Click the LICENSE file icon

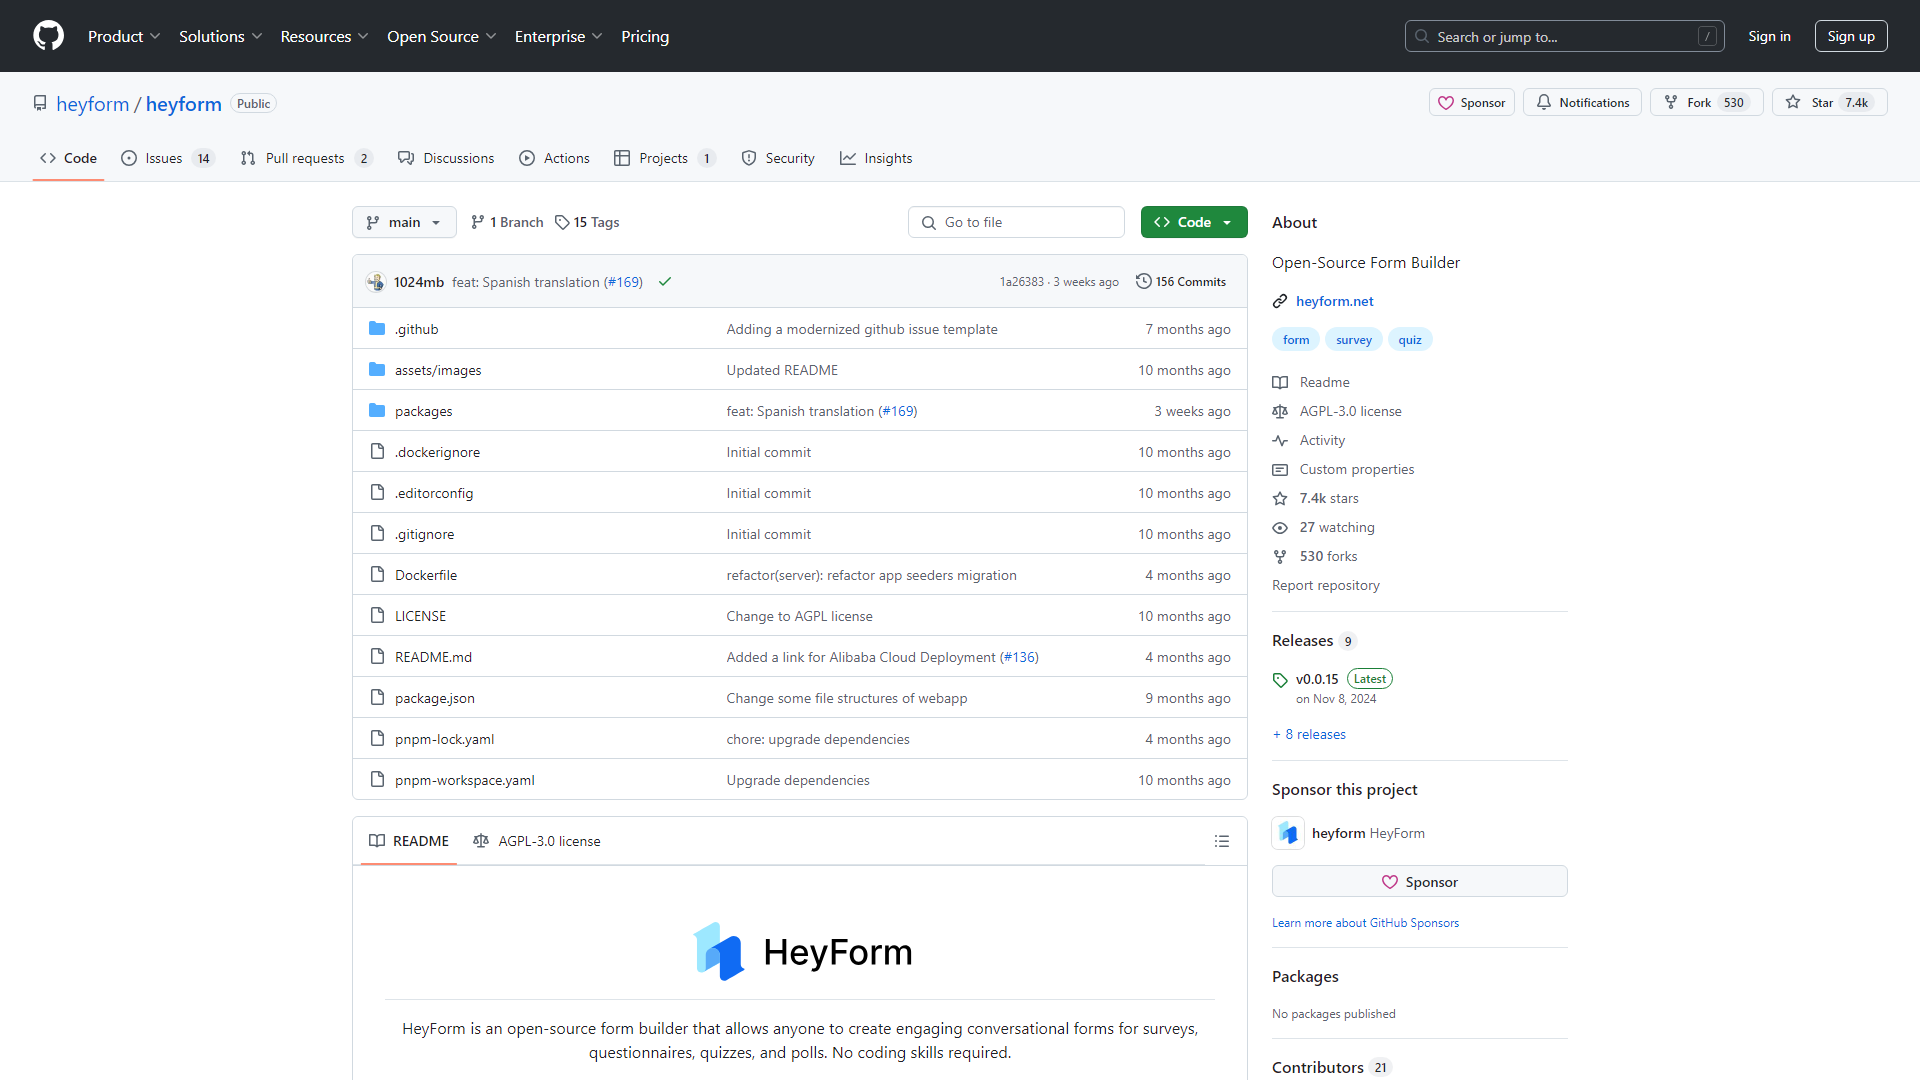377,616
